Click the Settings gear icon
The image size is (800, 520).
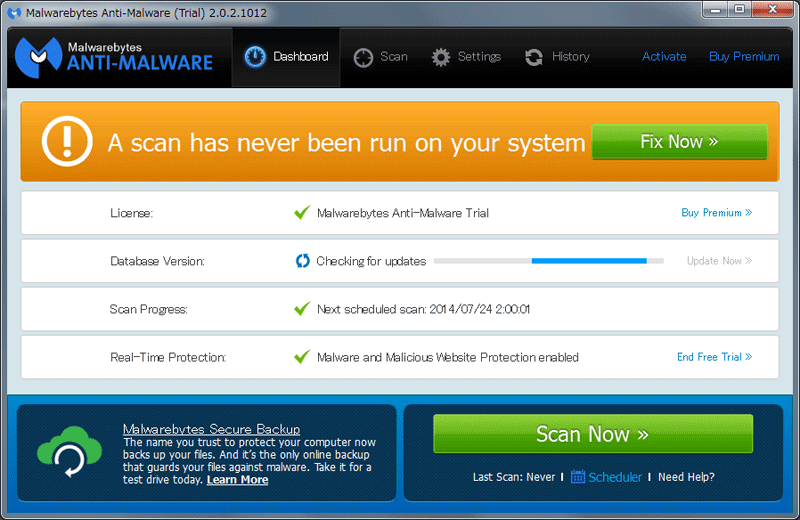441,57
